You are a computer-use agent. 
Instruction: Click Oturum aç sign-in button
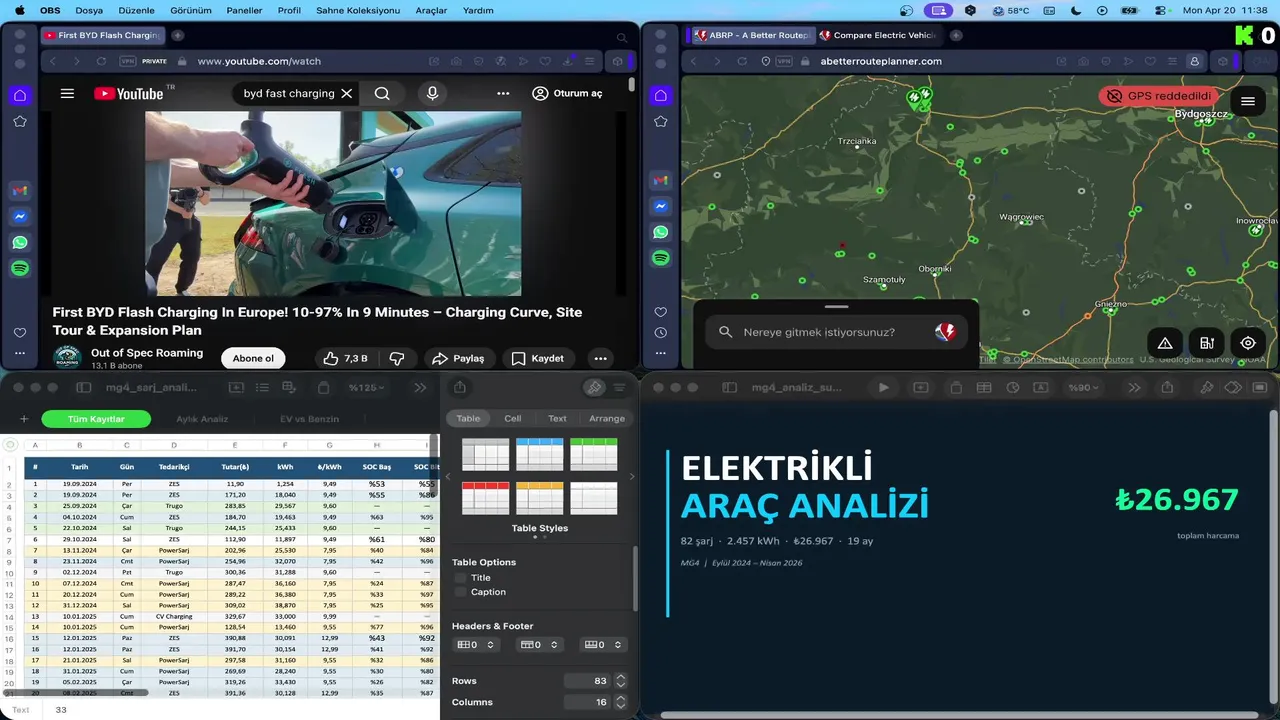[x=567, y=93]
